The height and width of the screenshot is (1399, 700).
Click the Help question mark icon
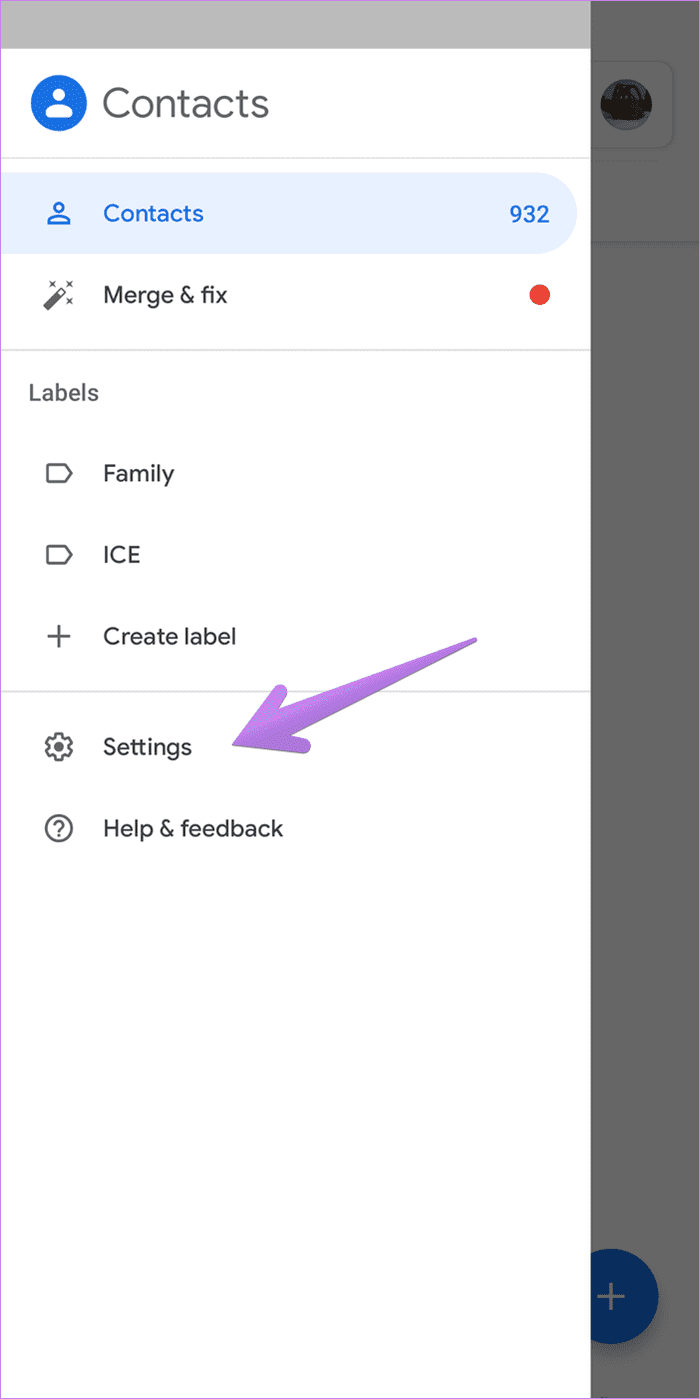[x=59, y=828]
